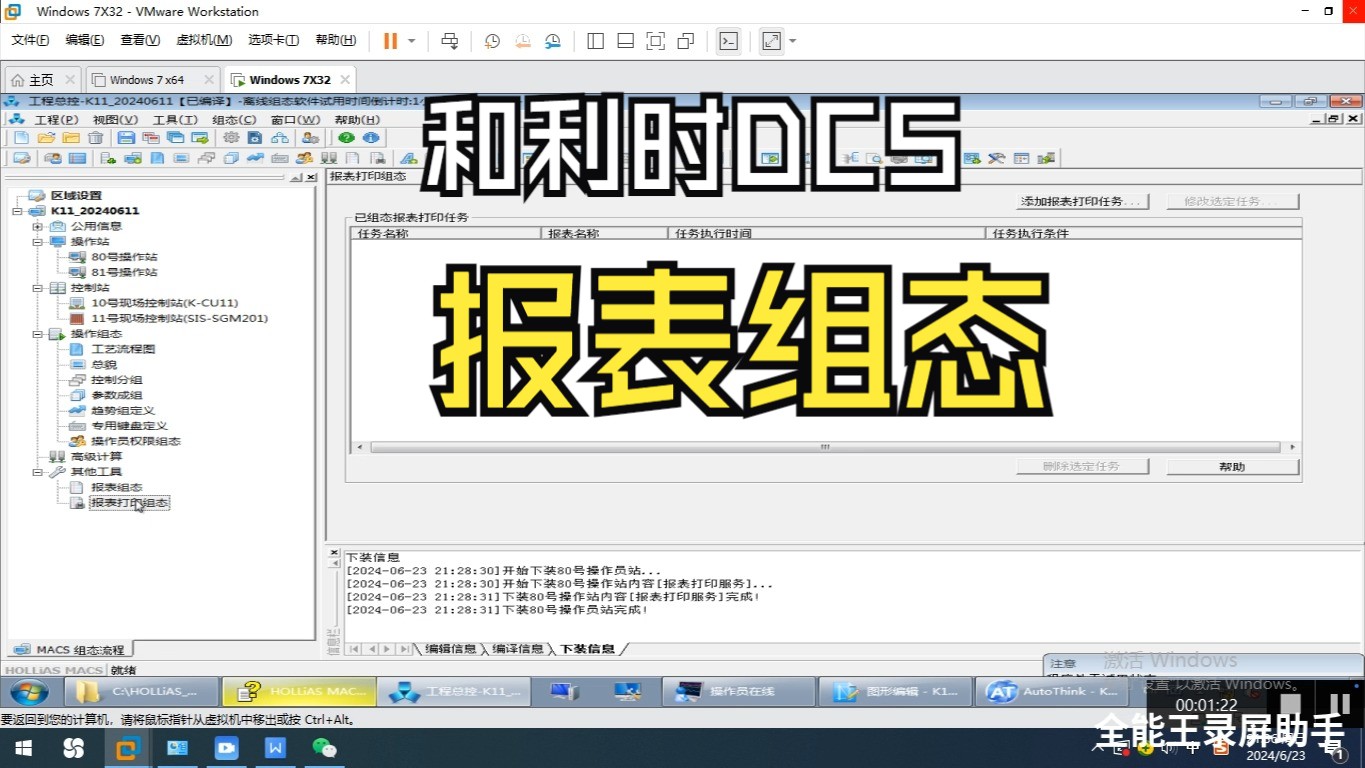Open the VMware console view icon
This screenshot has width=1365, height=768.
(x=729, y=41)
